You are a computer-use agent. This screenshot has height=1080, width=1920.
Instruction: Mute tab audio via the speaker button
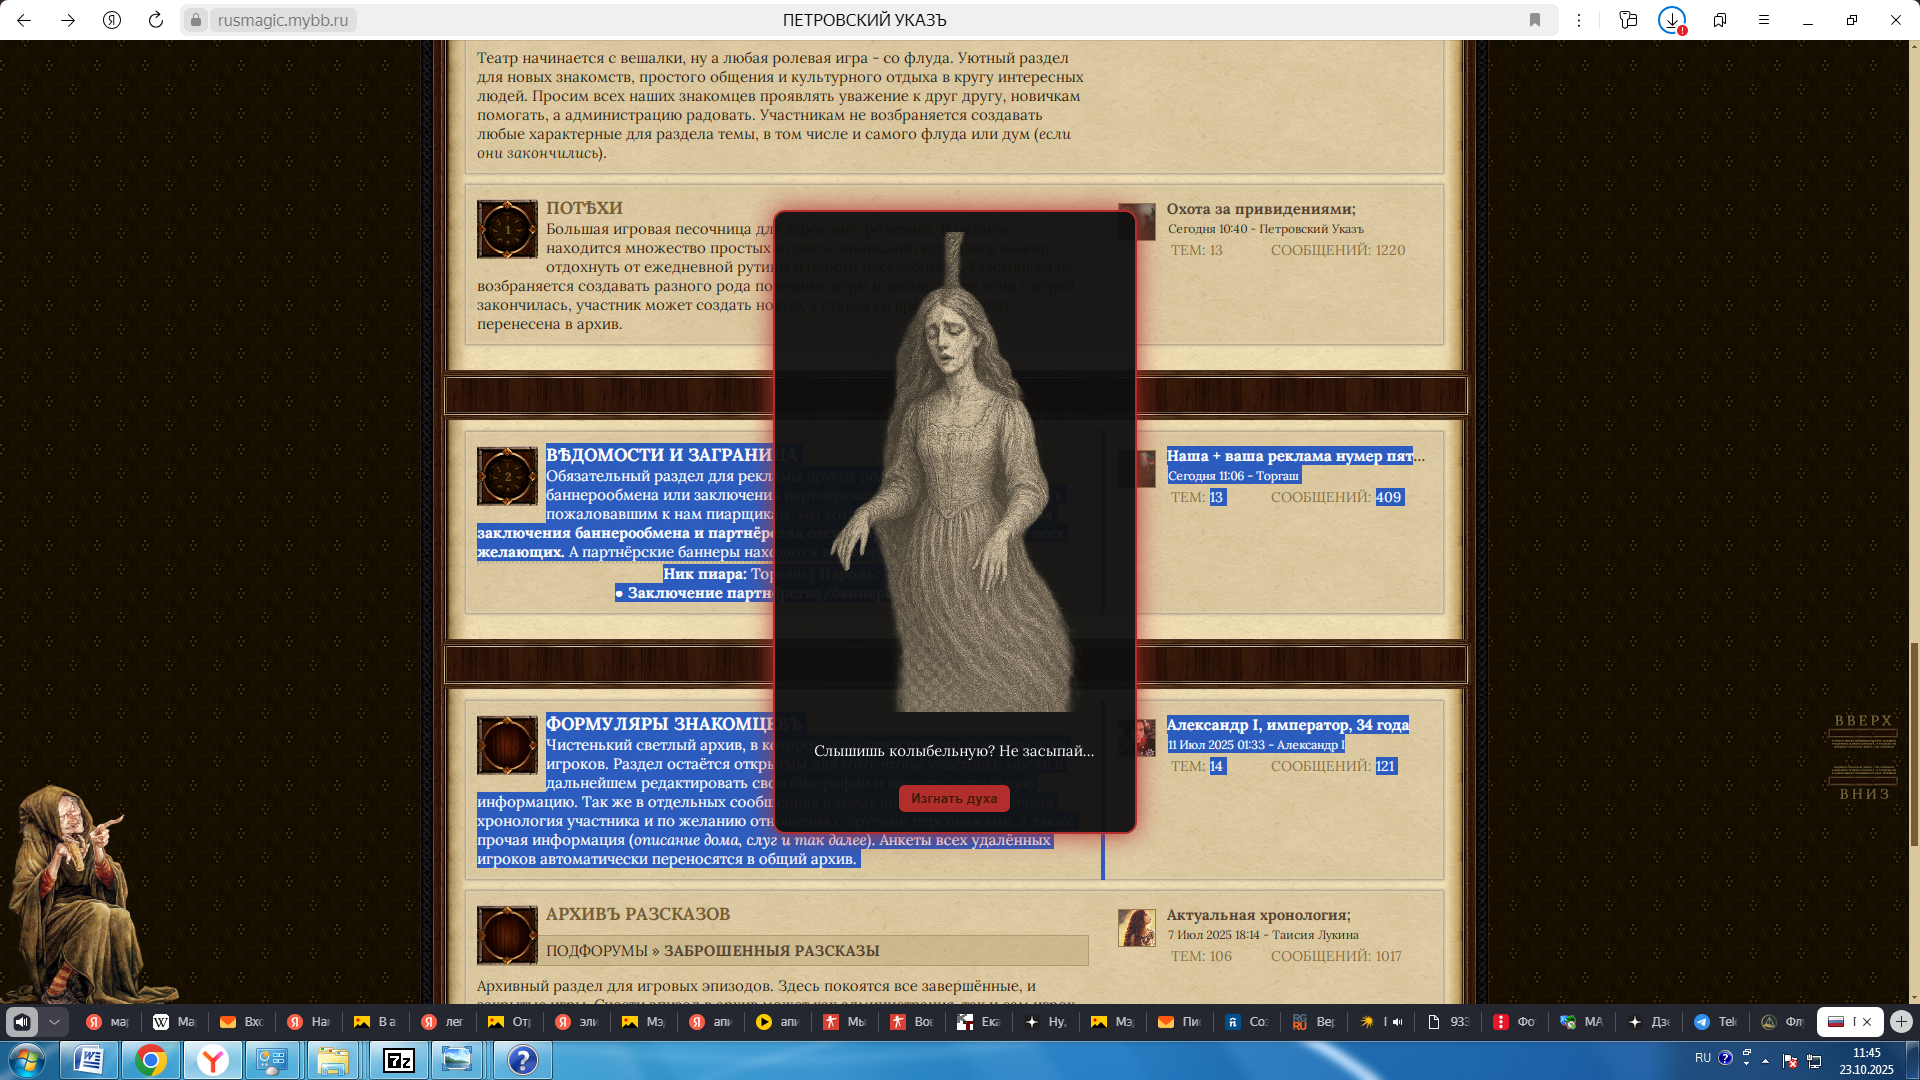coord(22,1022)
